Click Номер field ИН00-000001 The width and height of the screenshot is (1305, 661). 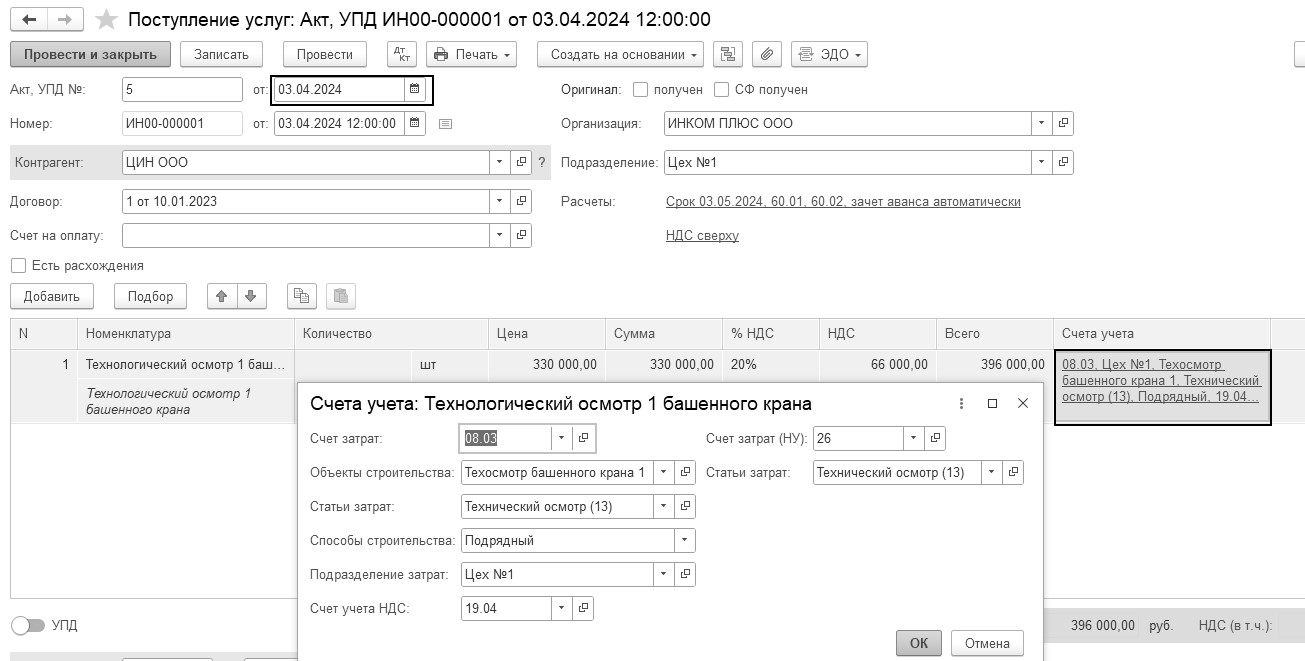(x=182, y=123)
